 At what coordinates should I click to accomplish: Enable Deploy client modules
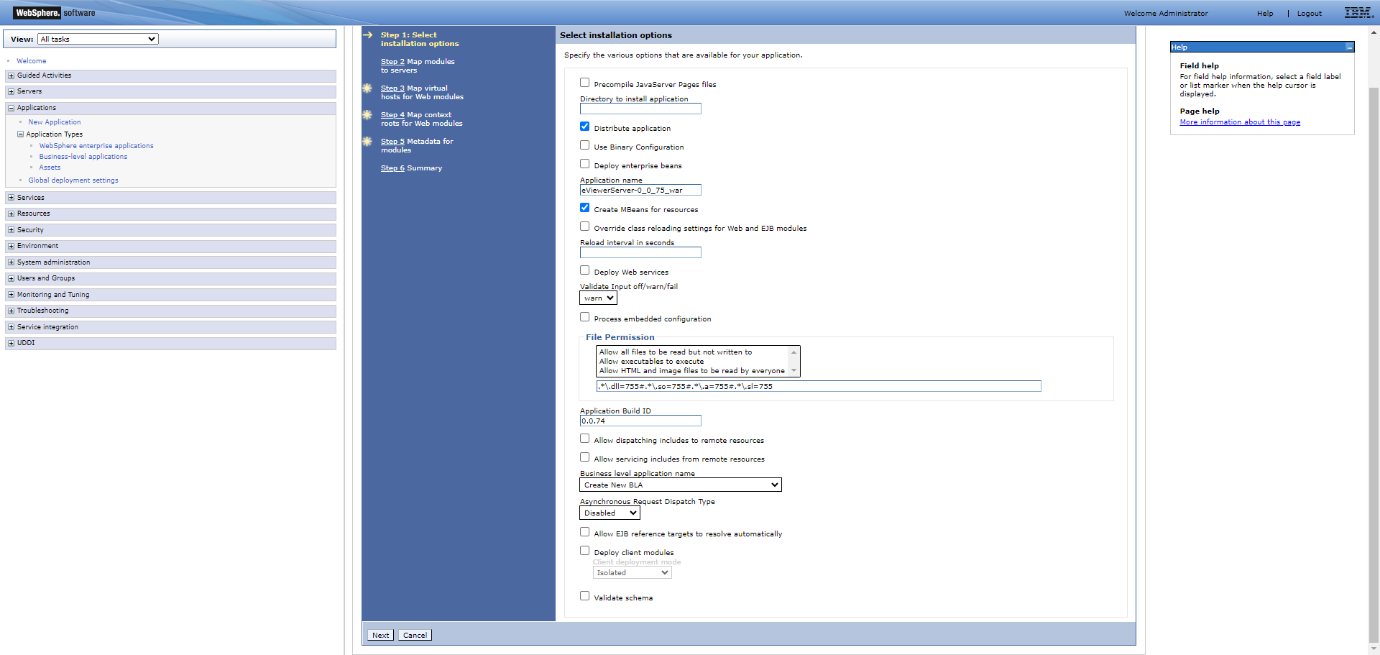coord(585,551)
